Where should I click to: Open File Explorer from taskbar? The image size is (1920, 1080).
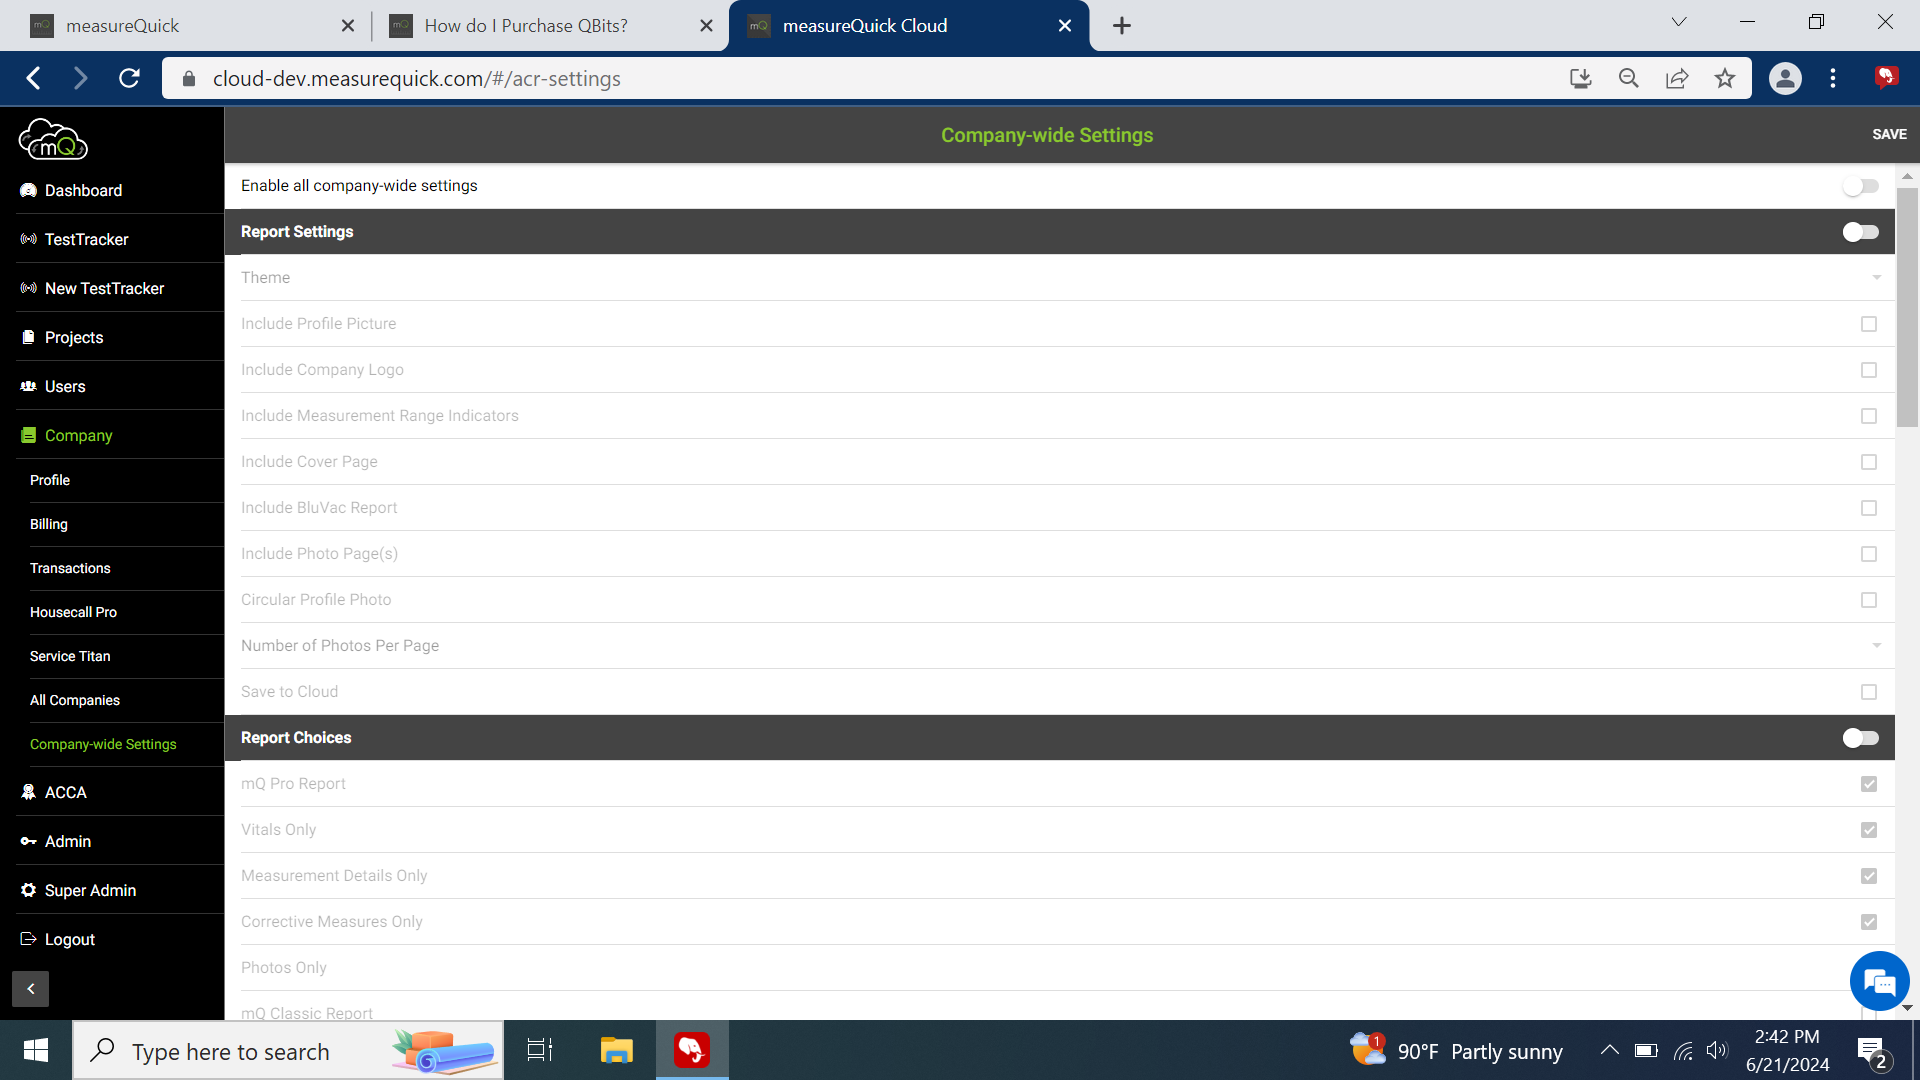click(x=616, y=1050)
